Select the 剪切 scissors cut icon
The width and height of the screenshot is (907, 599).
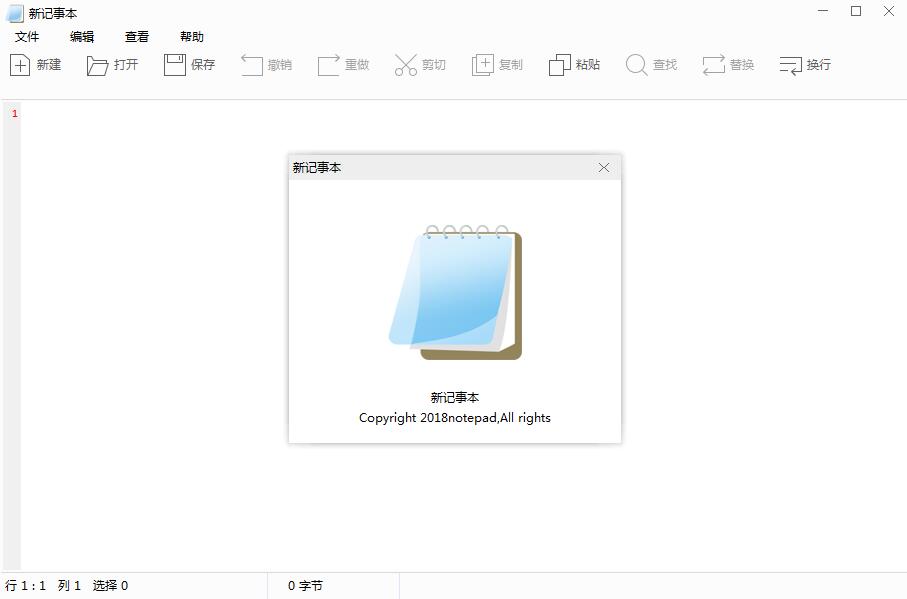tap(420, 64)
